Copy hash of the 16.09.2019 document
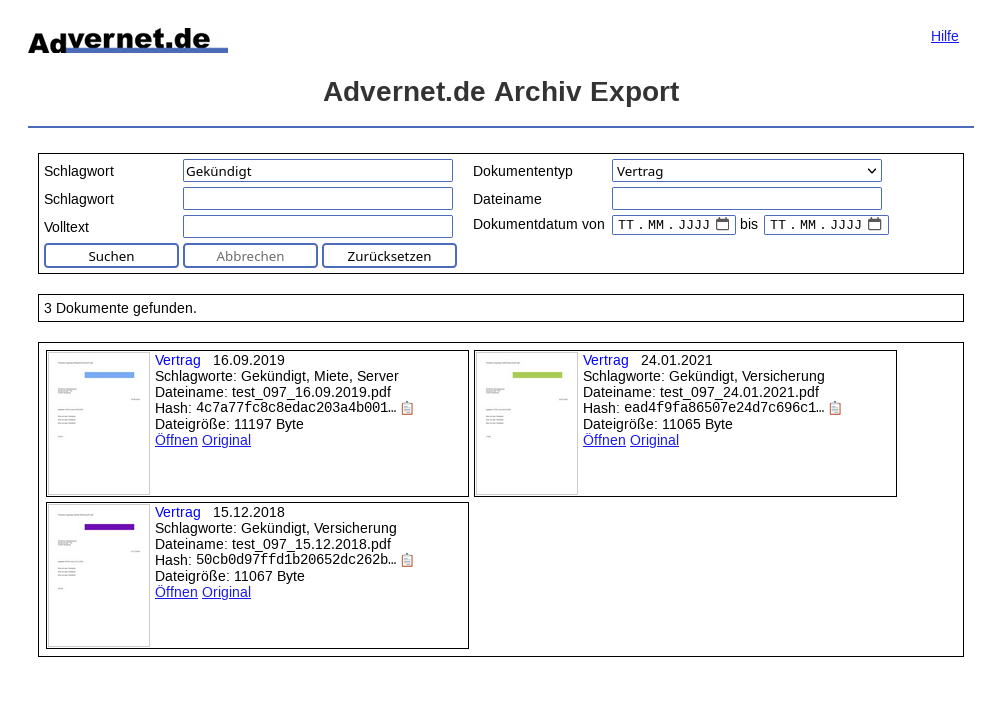Image resolution: width=1002 pixels, height=722 pixels. 407,408
